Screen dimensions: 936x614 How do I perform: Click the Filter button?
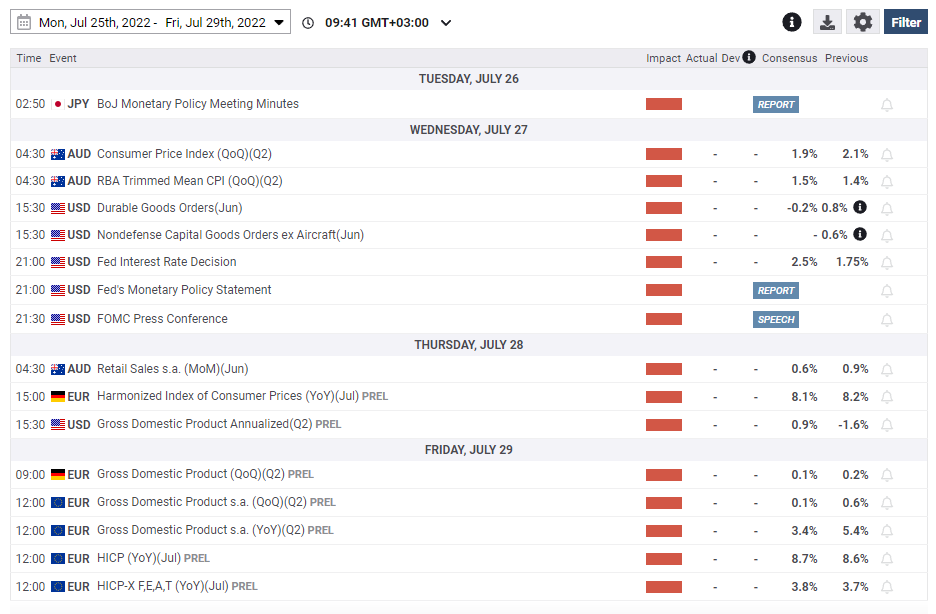point(906,23)
